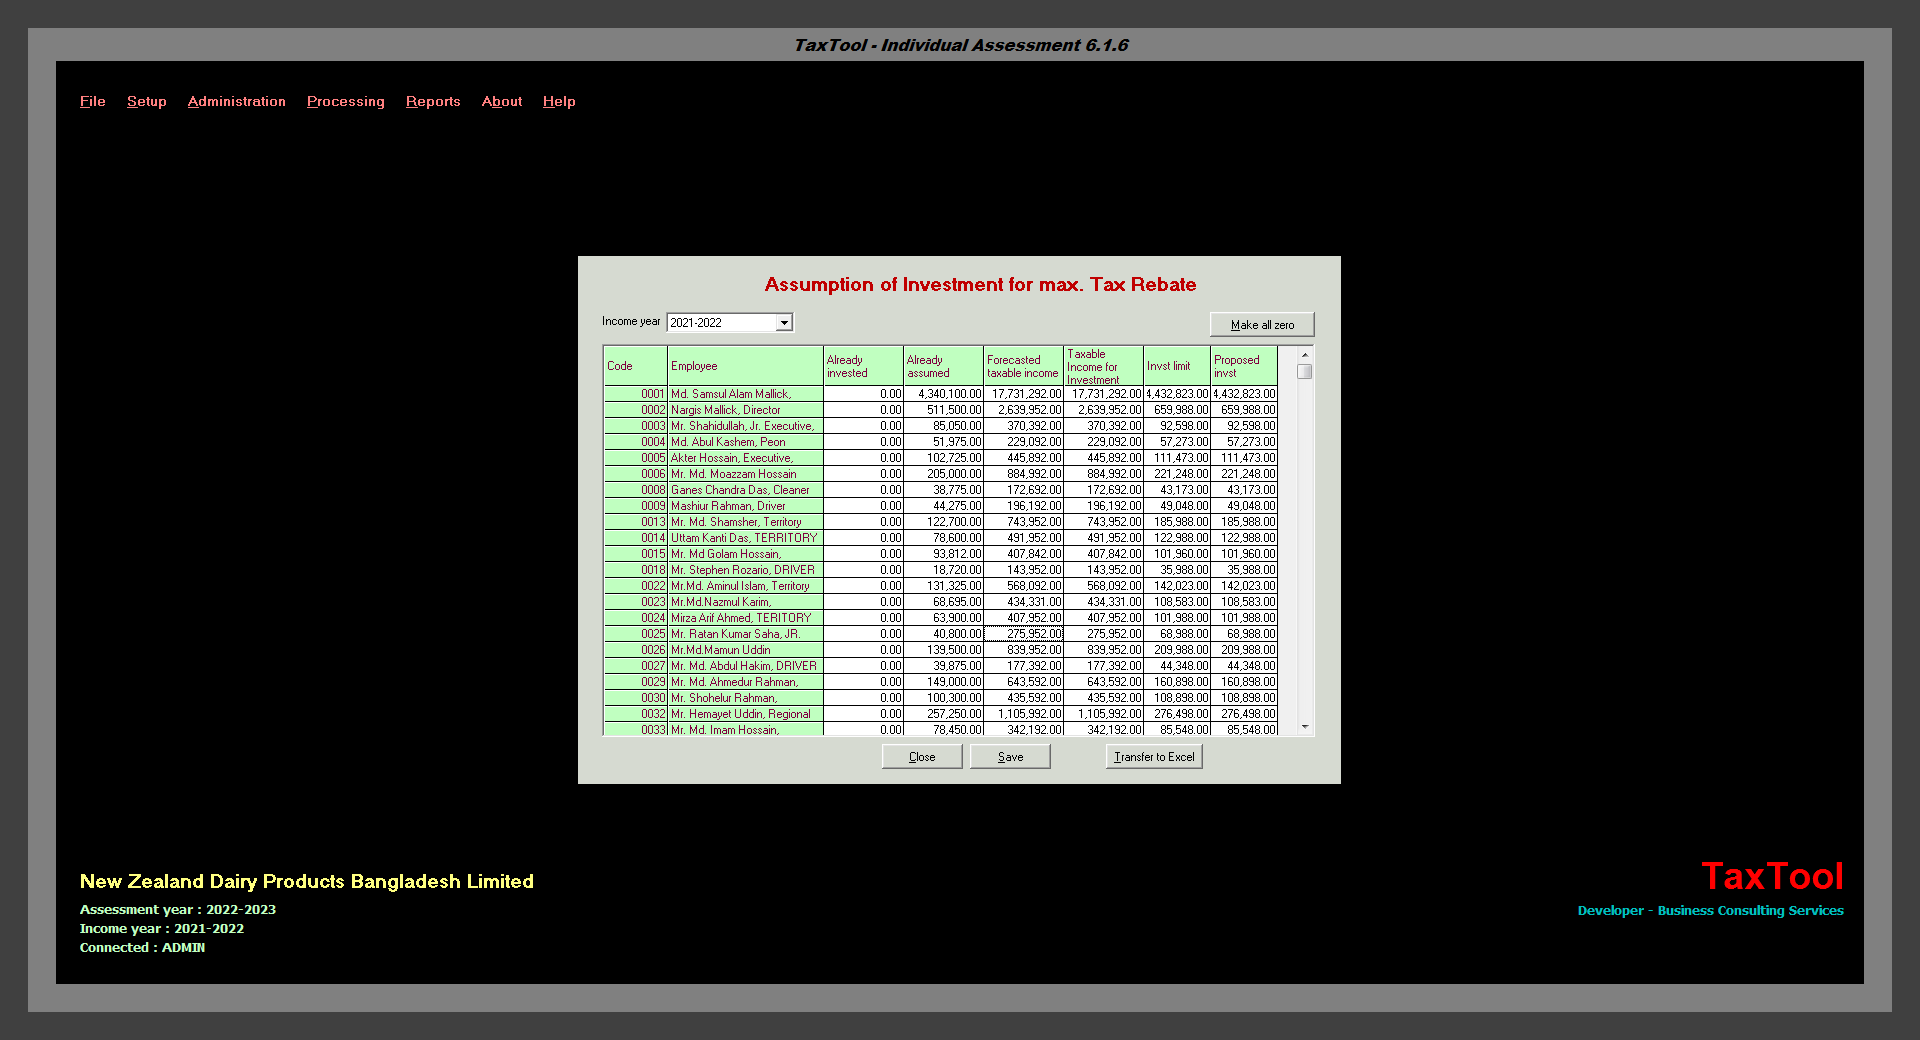Image resolution: width=1920 pixels, height=1040 pixels.
Task: Open the Help menu
Action: pyautogui.click(x=559, y=101)
